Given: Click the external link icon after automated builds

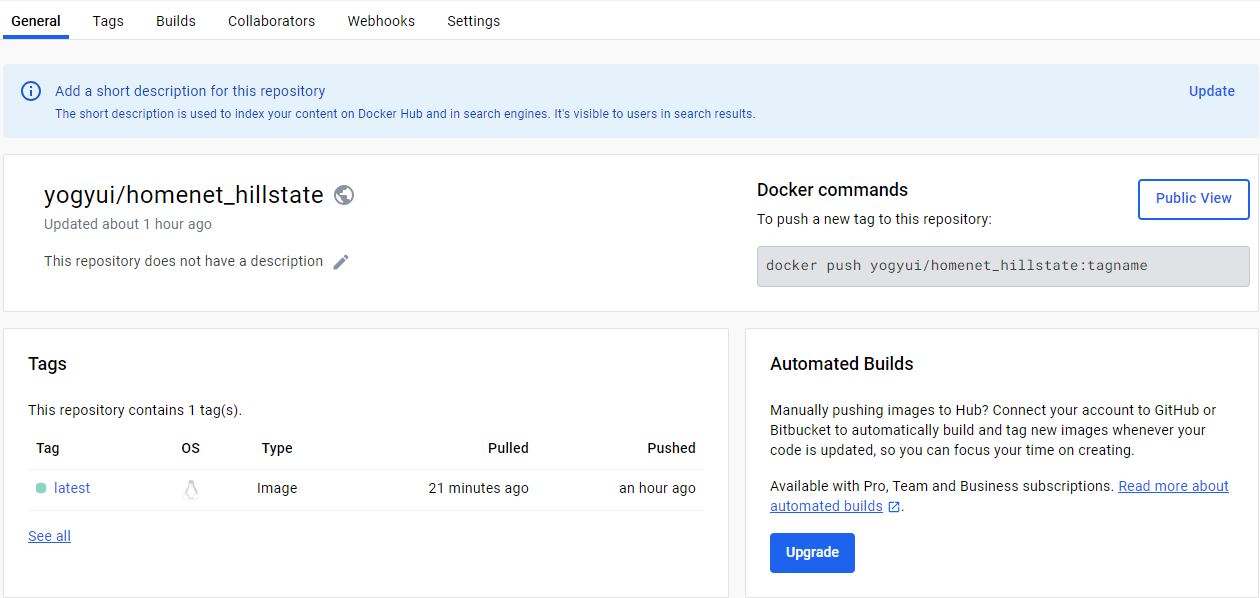Looking at the screenshot, I should click(x=894, y=507).
